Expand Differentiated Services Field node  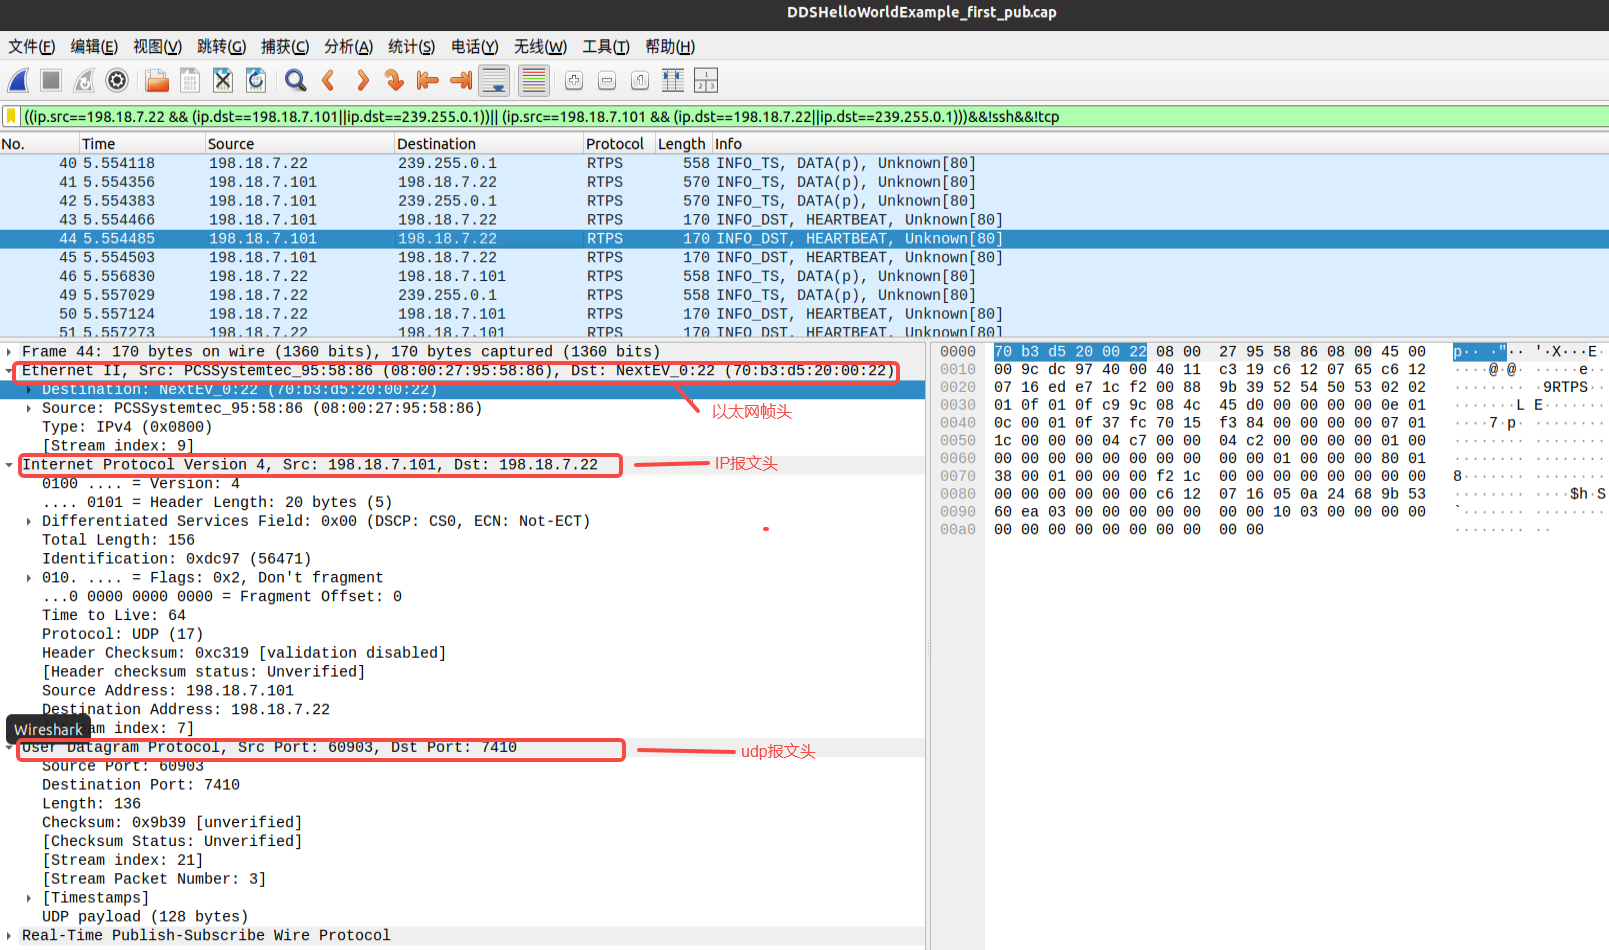pos(28,522)
